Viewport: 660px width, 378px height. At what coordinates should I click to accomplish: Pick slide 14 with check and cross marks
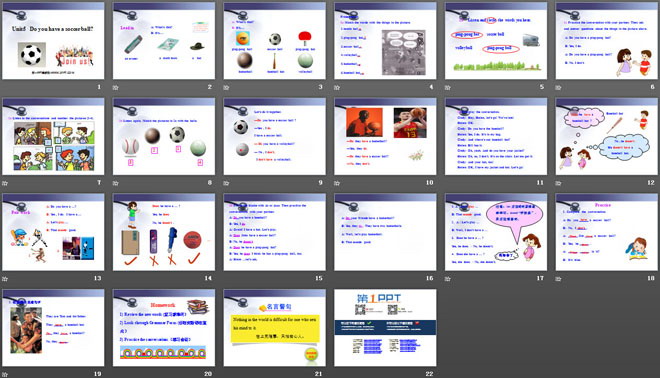tap(164, 232)
